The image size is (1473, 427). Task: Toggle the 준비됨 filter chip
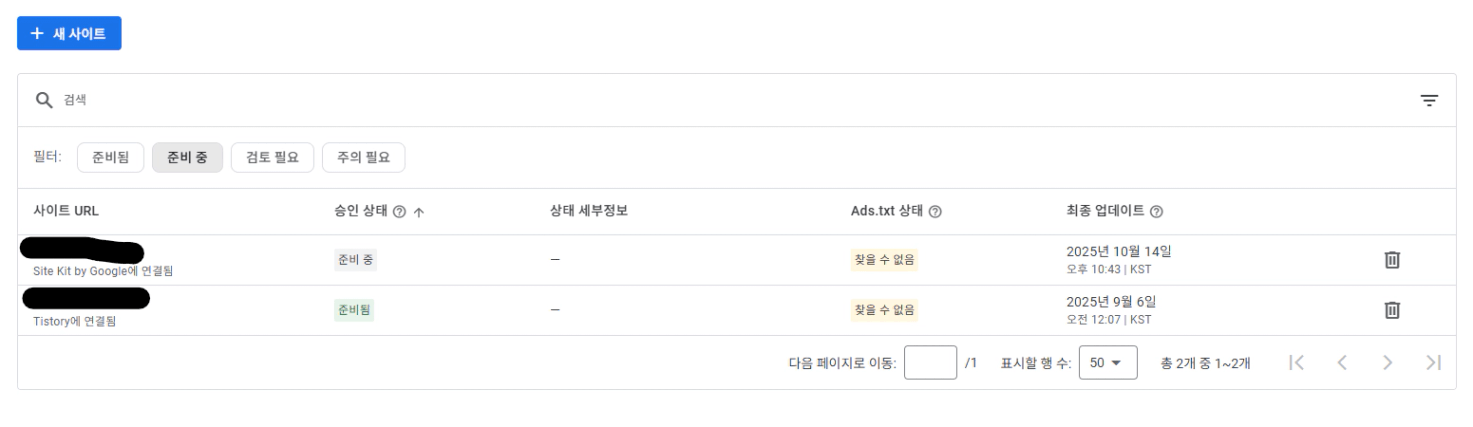[x=110, y=157]
